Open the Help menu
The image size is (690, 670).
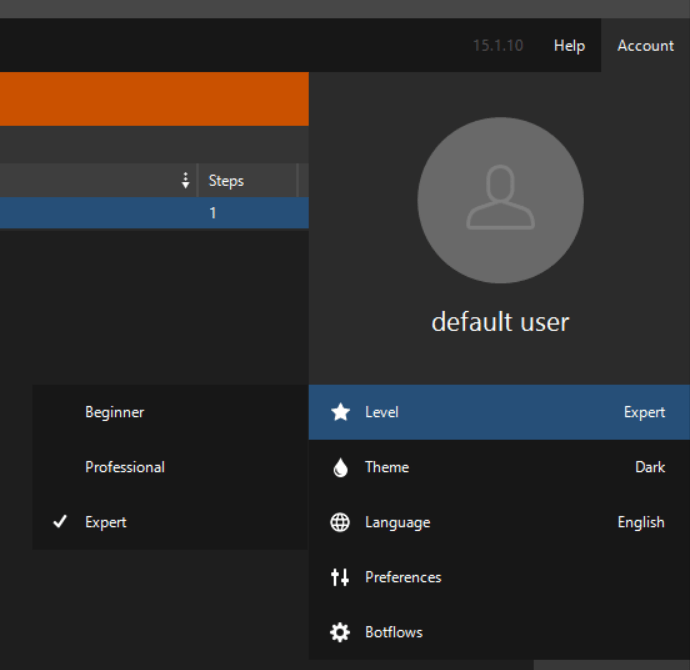(x=569, y=45)
